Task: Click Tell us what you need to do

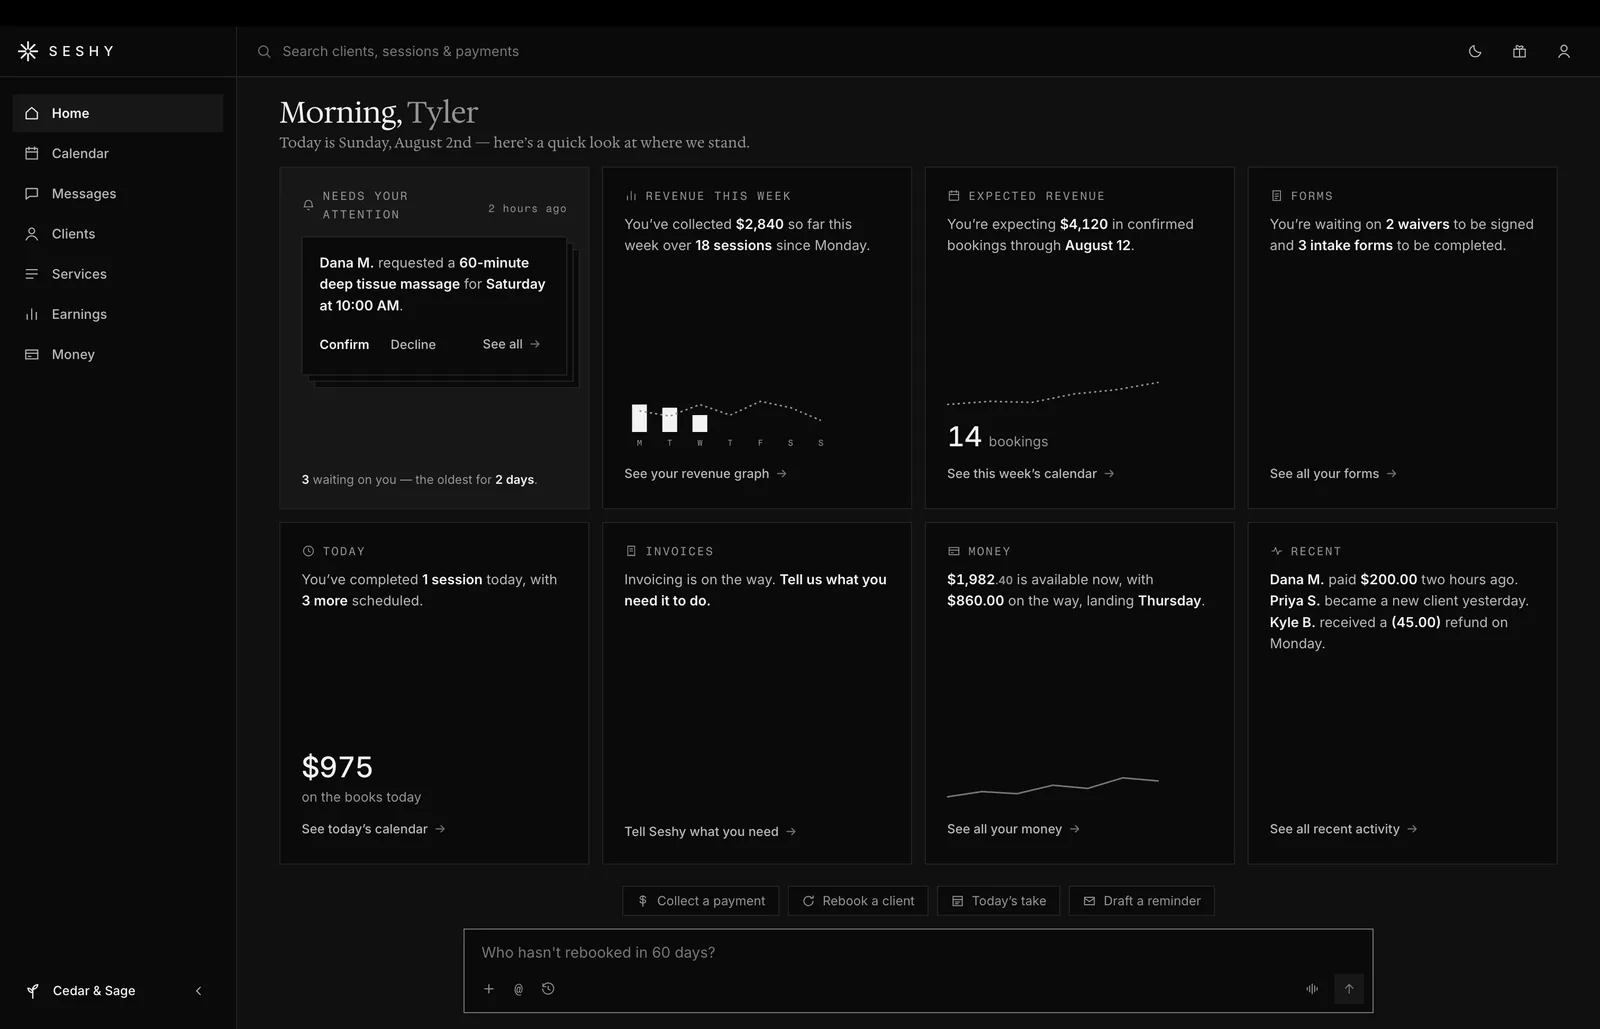Action: point(755,590)
